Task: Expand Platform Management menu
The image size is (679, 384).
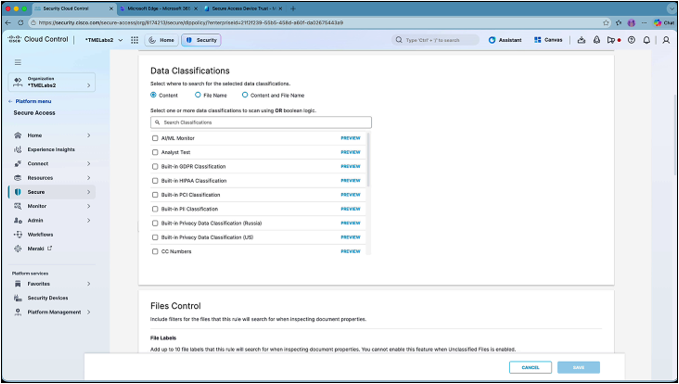Action: (88, 312)
